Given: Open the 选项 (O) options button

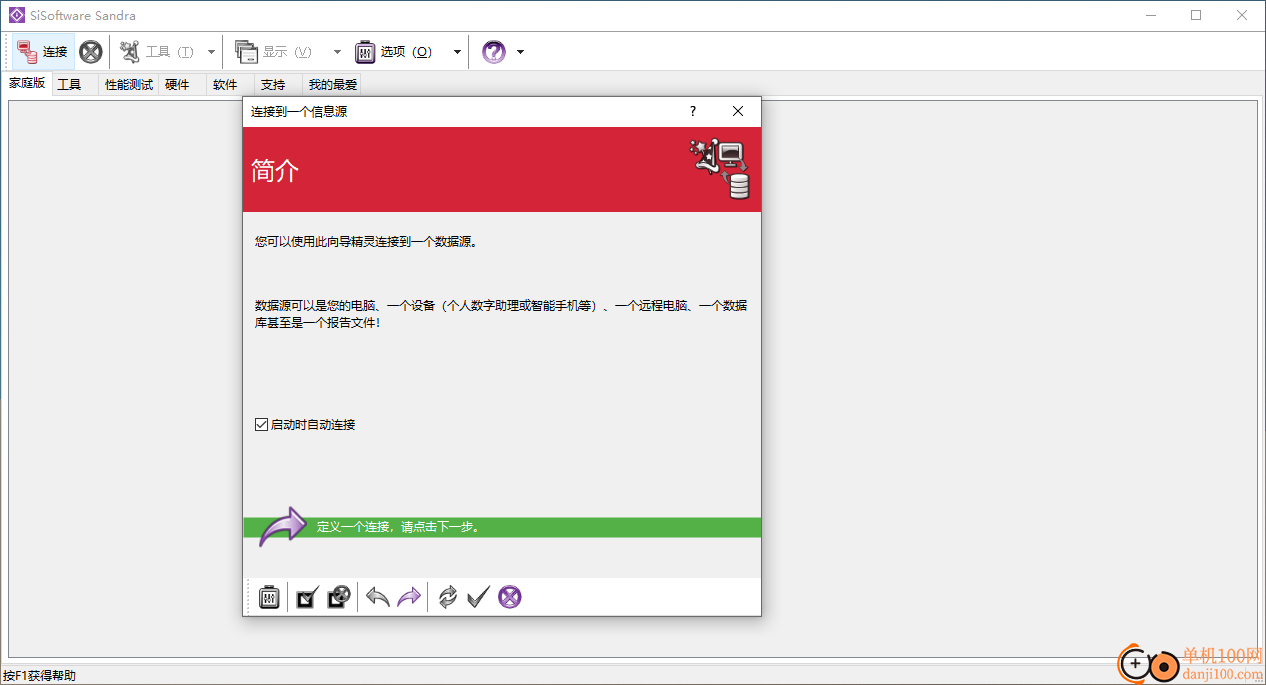Looking at the screenshot, I should (395, 51).
